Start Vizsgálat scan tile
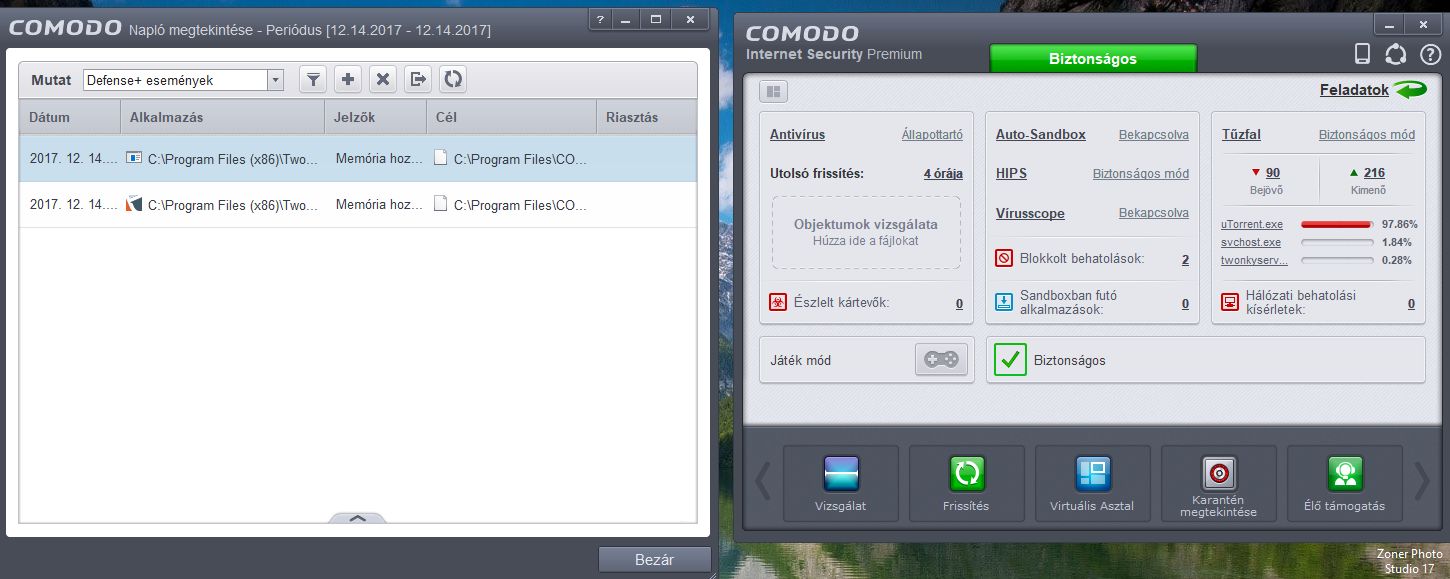 point(840,483)
